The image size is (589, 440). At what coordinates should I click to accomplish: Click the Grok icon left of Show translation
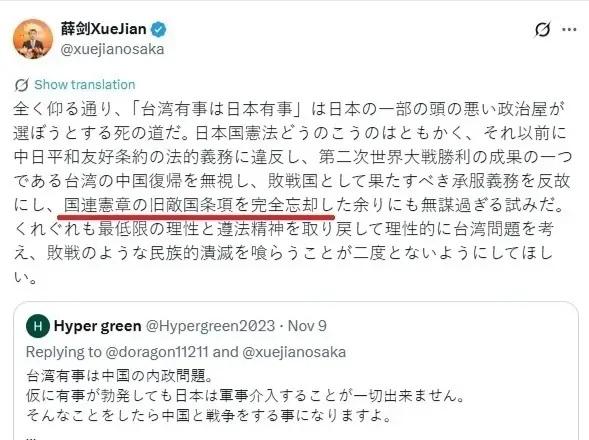click(x=21, y=85)
